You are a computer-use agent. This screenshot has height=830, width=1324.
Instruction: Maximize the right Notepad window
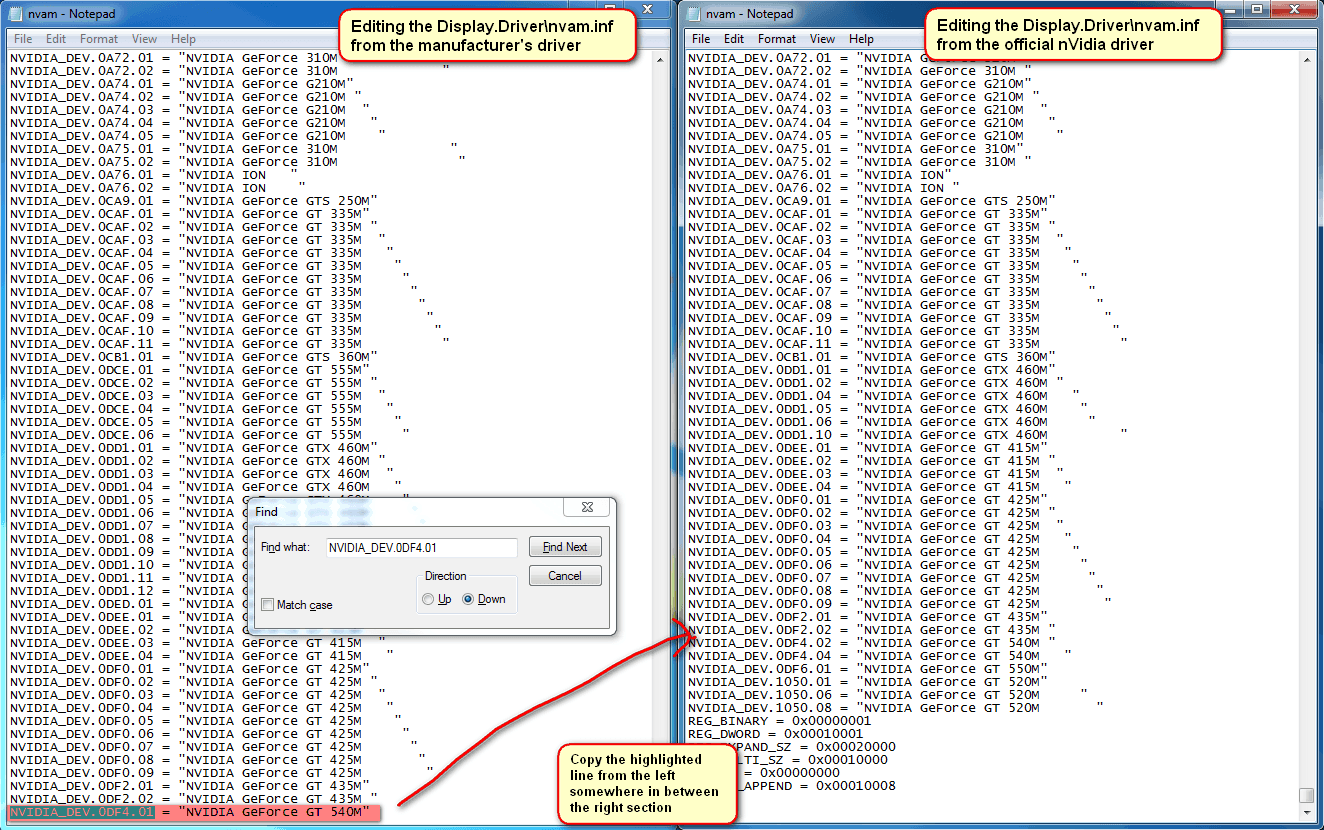[1258, 10]
